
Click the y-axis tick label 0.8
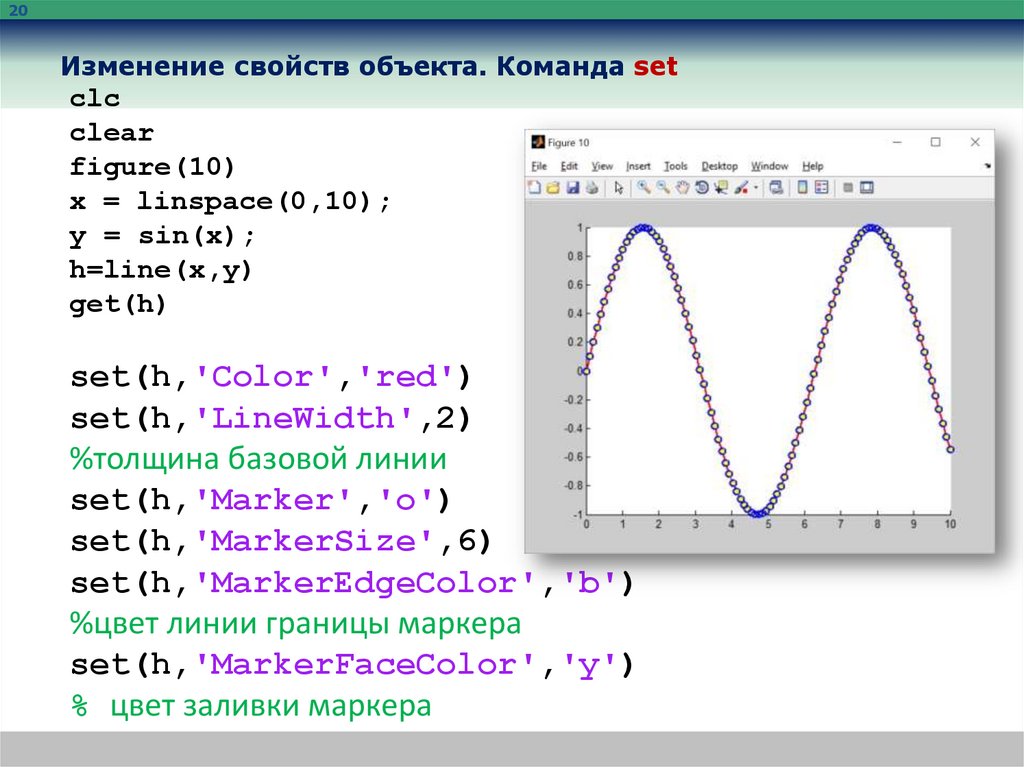coord(574,256)
